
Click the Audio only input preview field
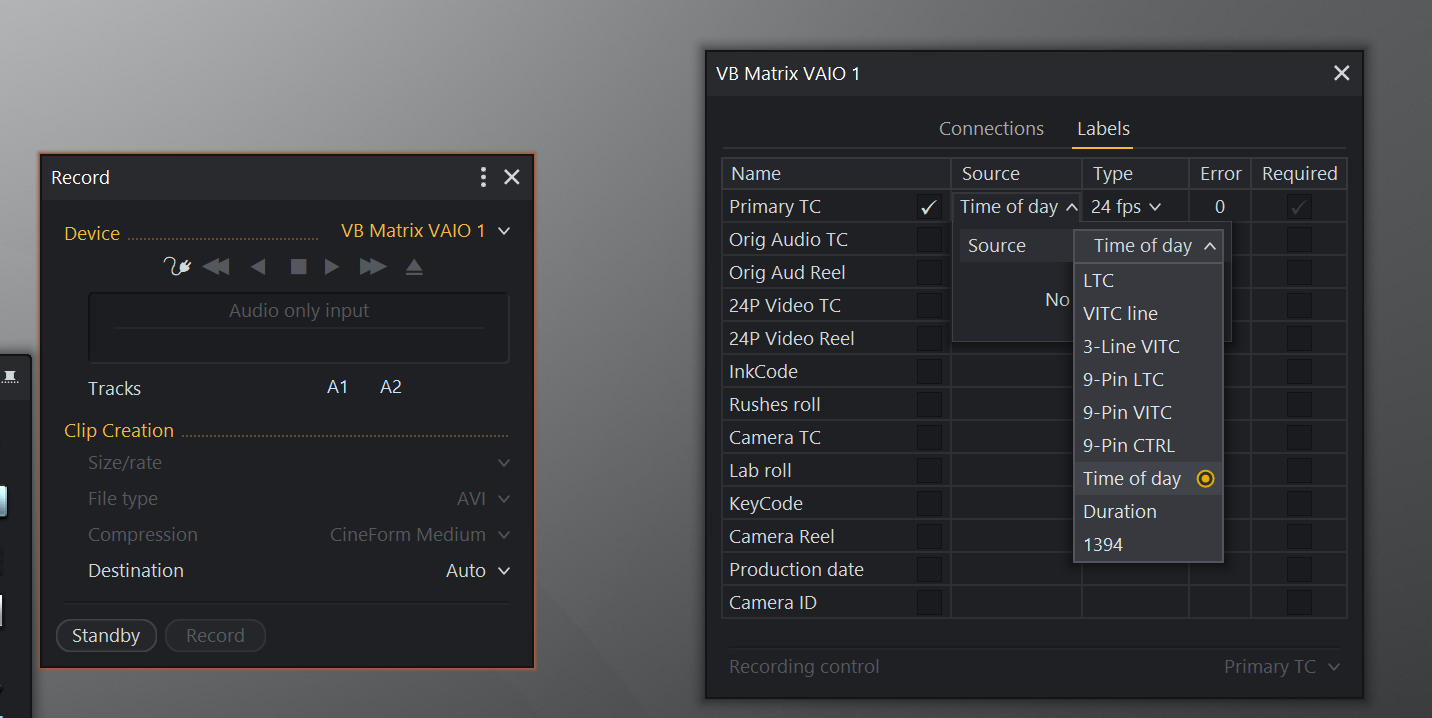299,327
